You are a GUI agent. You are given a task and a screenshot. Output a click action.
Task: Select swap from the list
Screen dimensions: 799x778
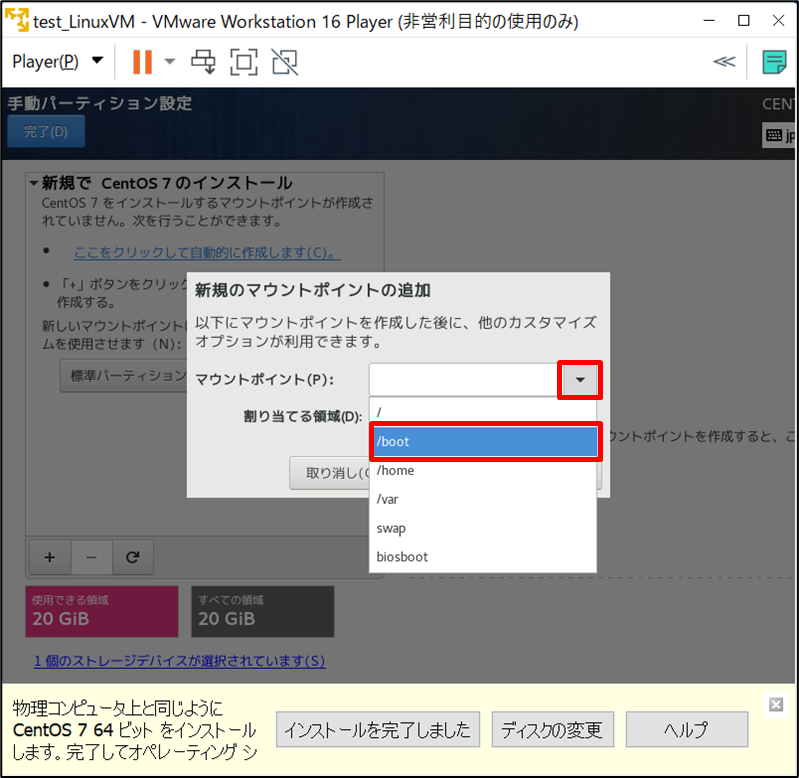pos(483,528)
